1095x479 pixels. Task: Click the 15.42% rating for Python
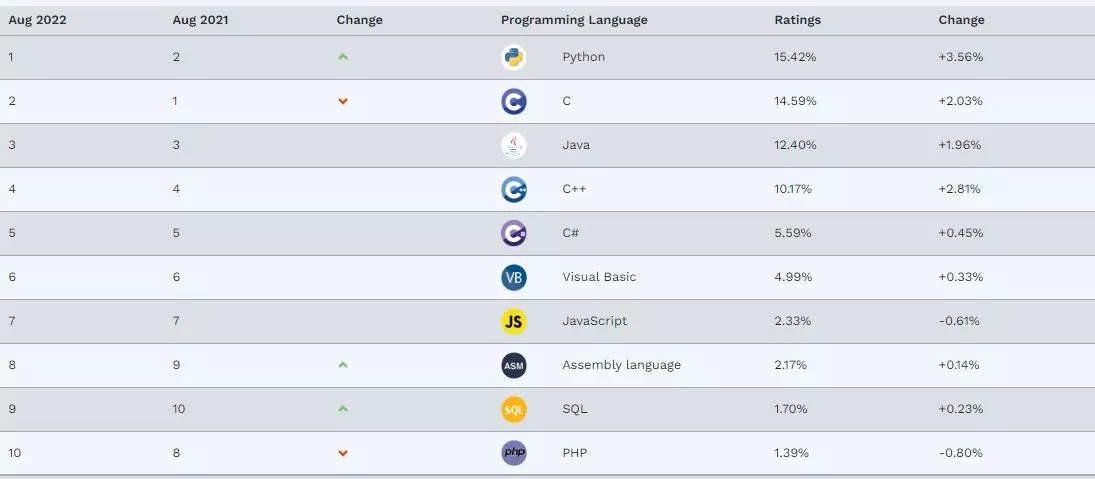tap(795, 57)
